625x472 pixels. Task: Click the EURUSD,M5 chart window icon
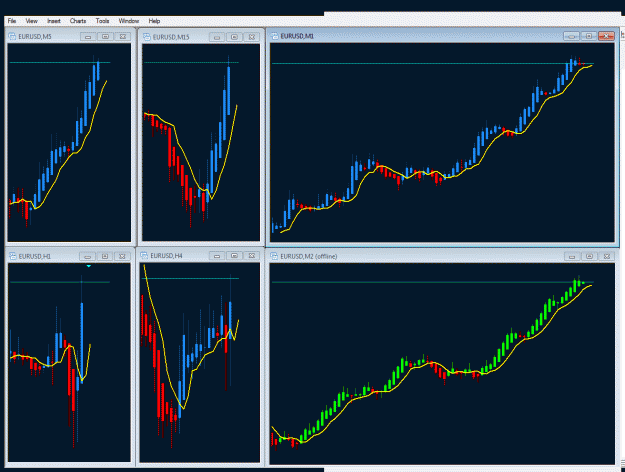point(12,37)
